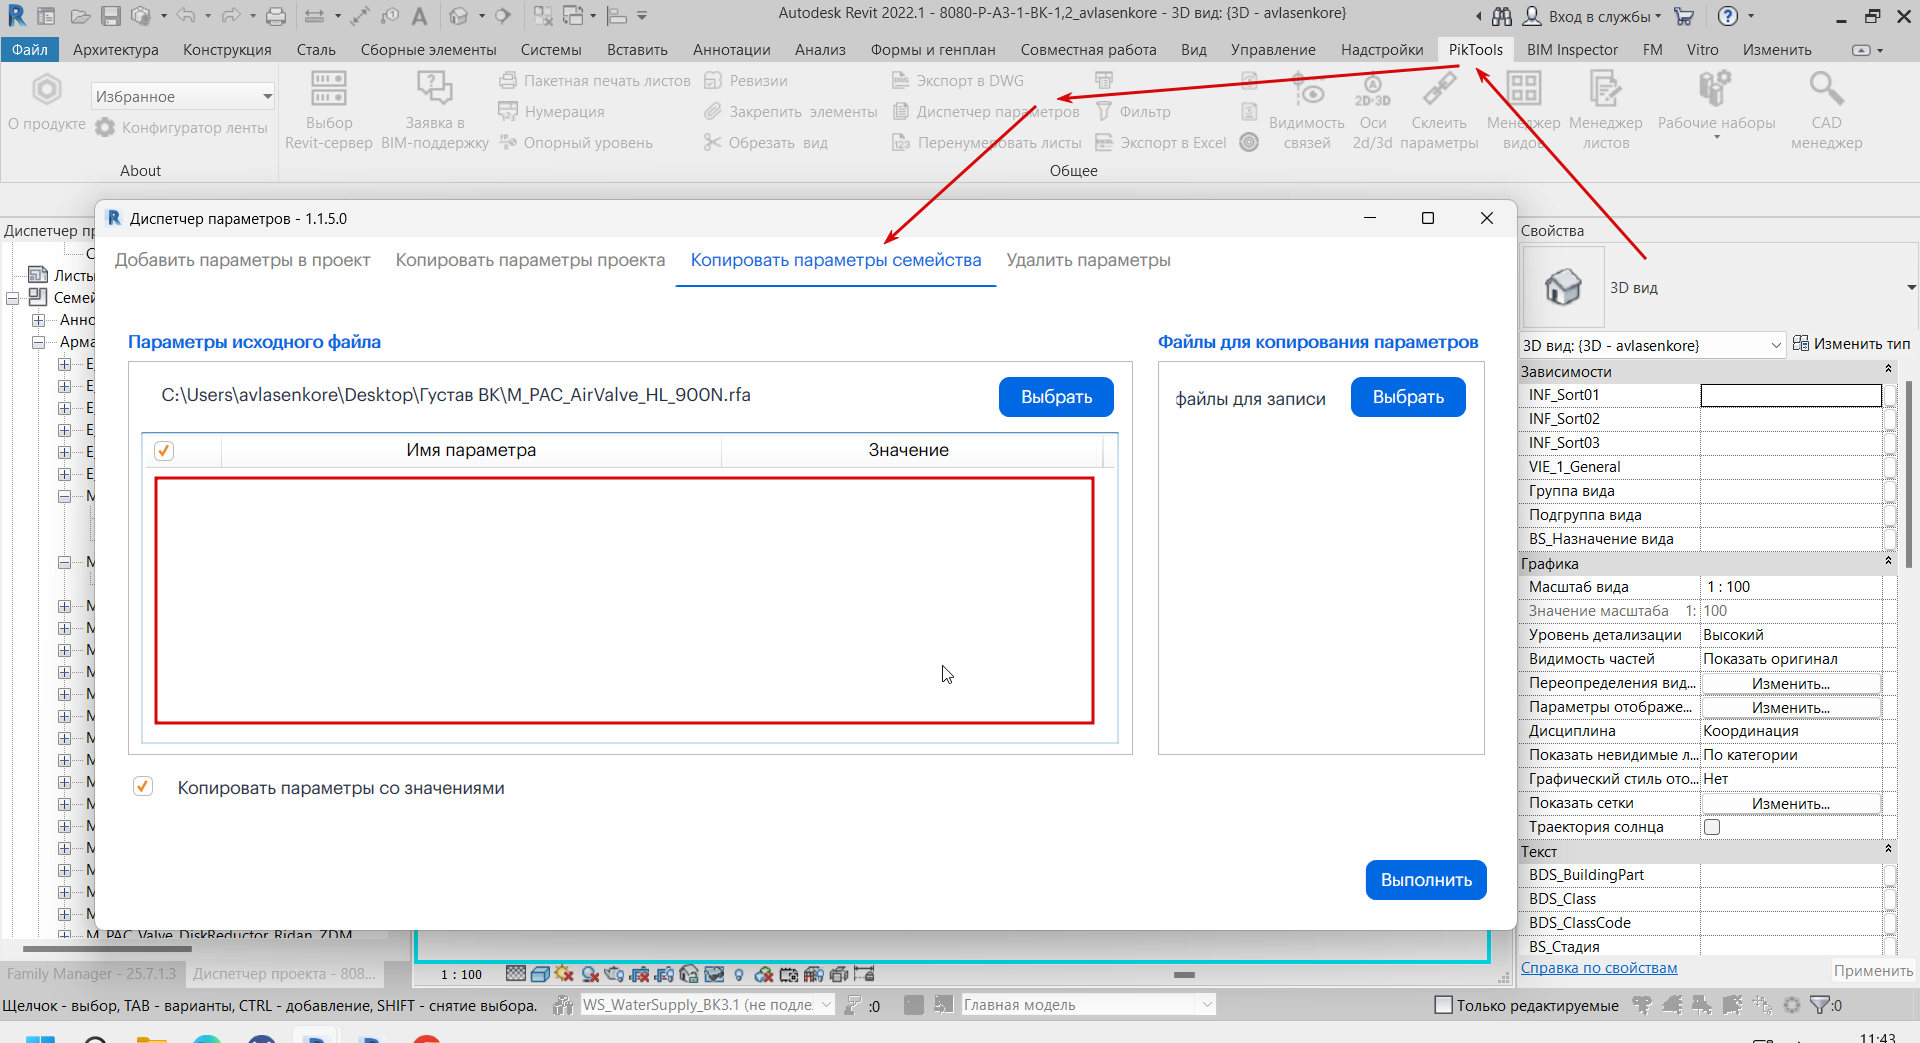
Task: Toggle Только редактируемые checkbox
Action: coord(1443,1005)
